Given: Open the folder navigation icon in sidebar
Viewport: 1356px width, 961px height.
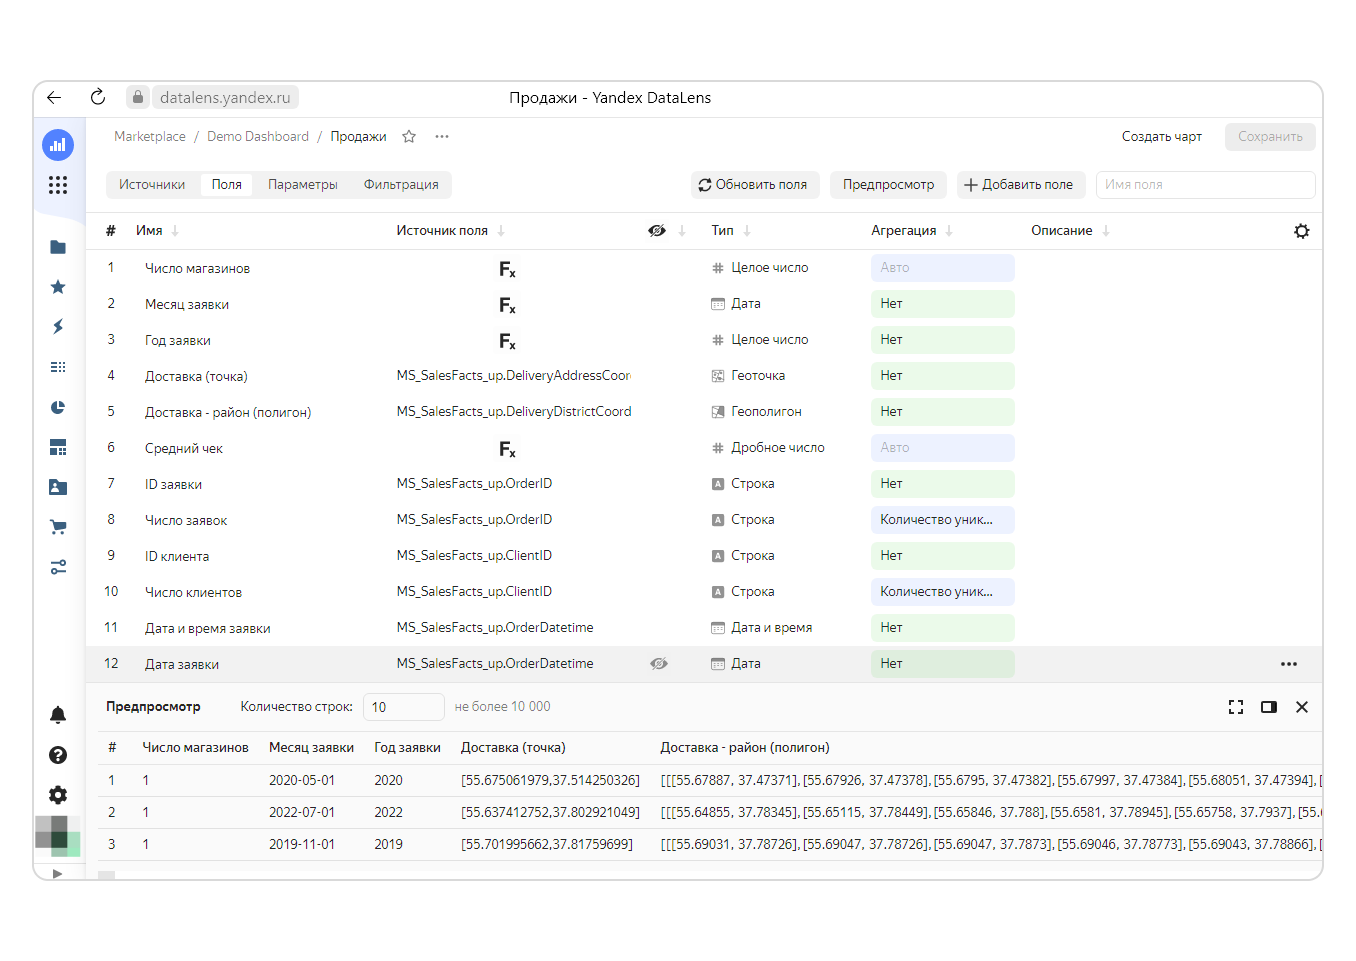Looking at the screenshot, I should [58, 247].
